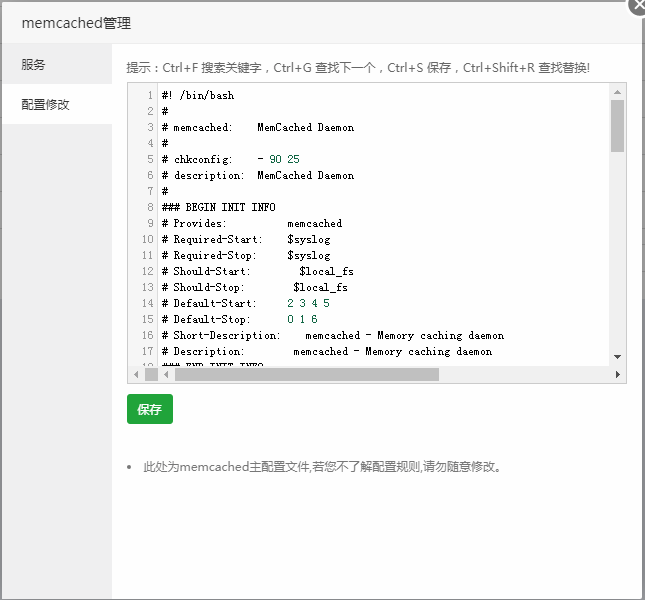
Task: Click the vertical scrollbar thumb
Action: [617, 126]
